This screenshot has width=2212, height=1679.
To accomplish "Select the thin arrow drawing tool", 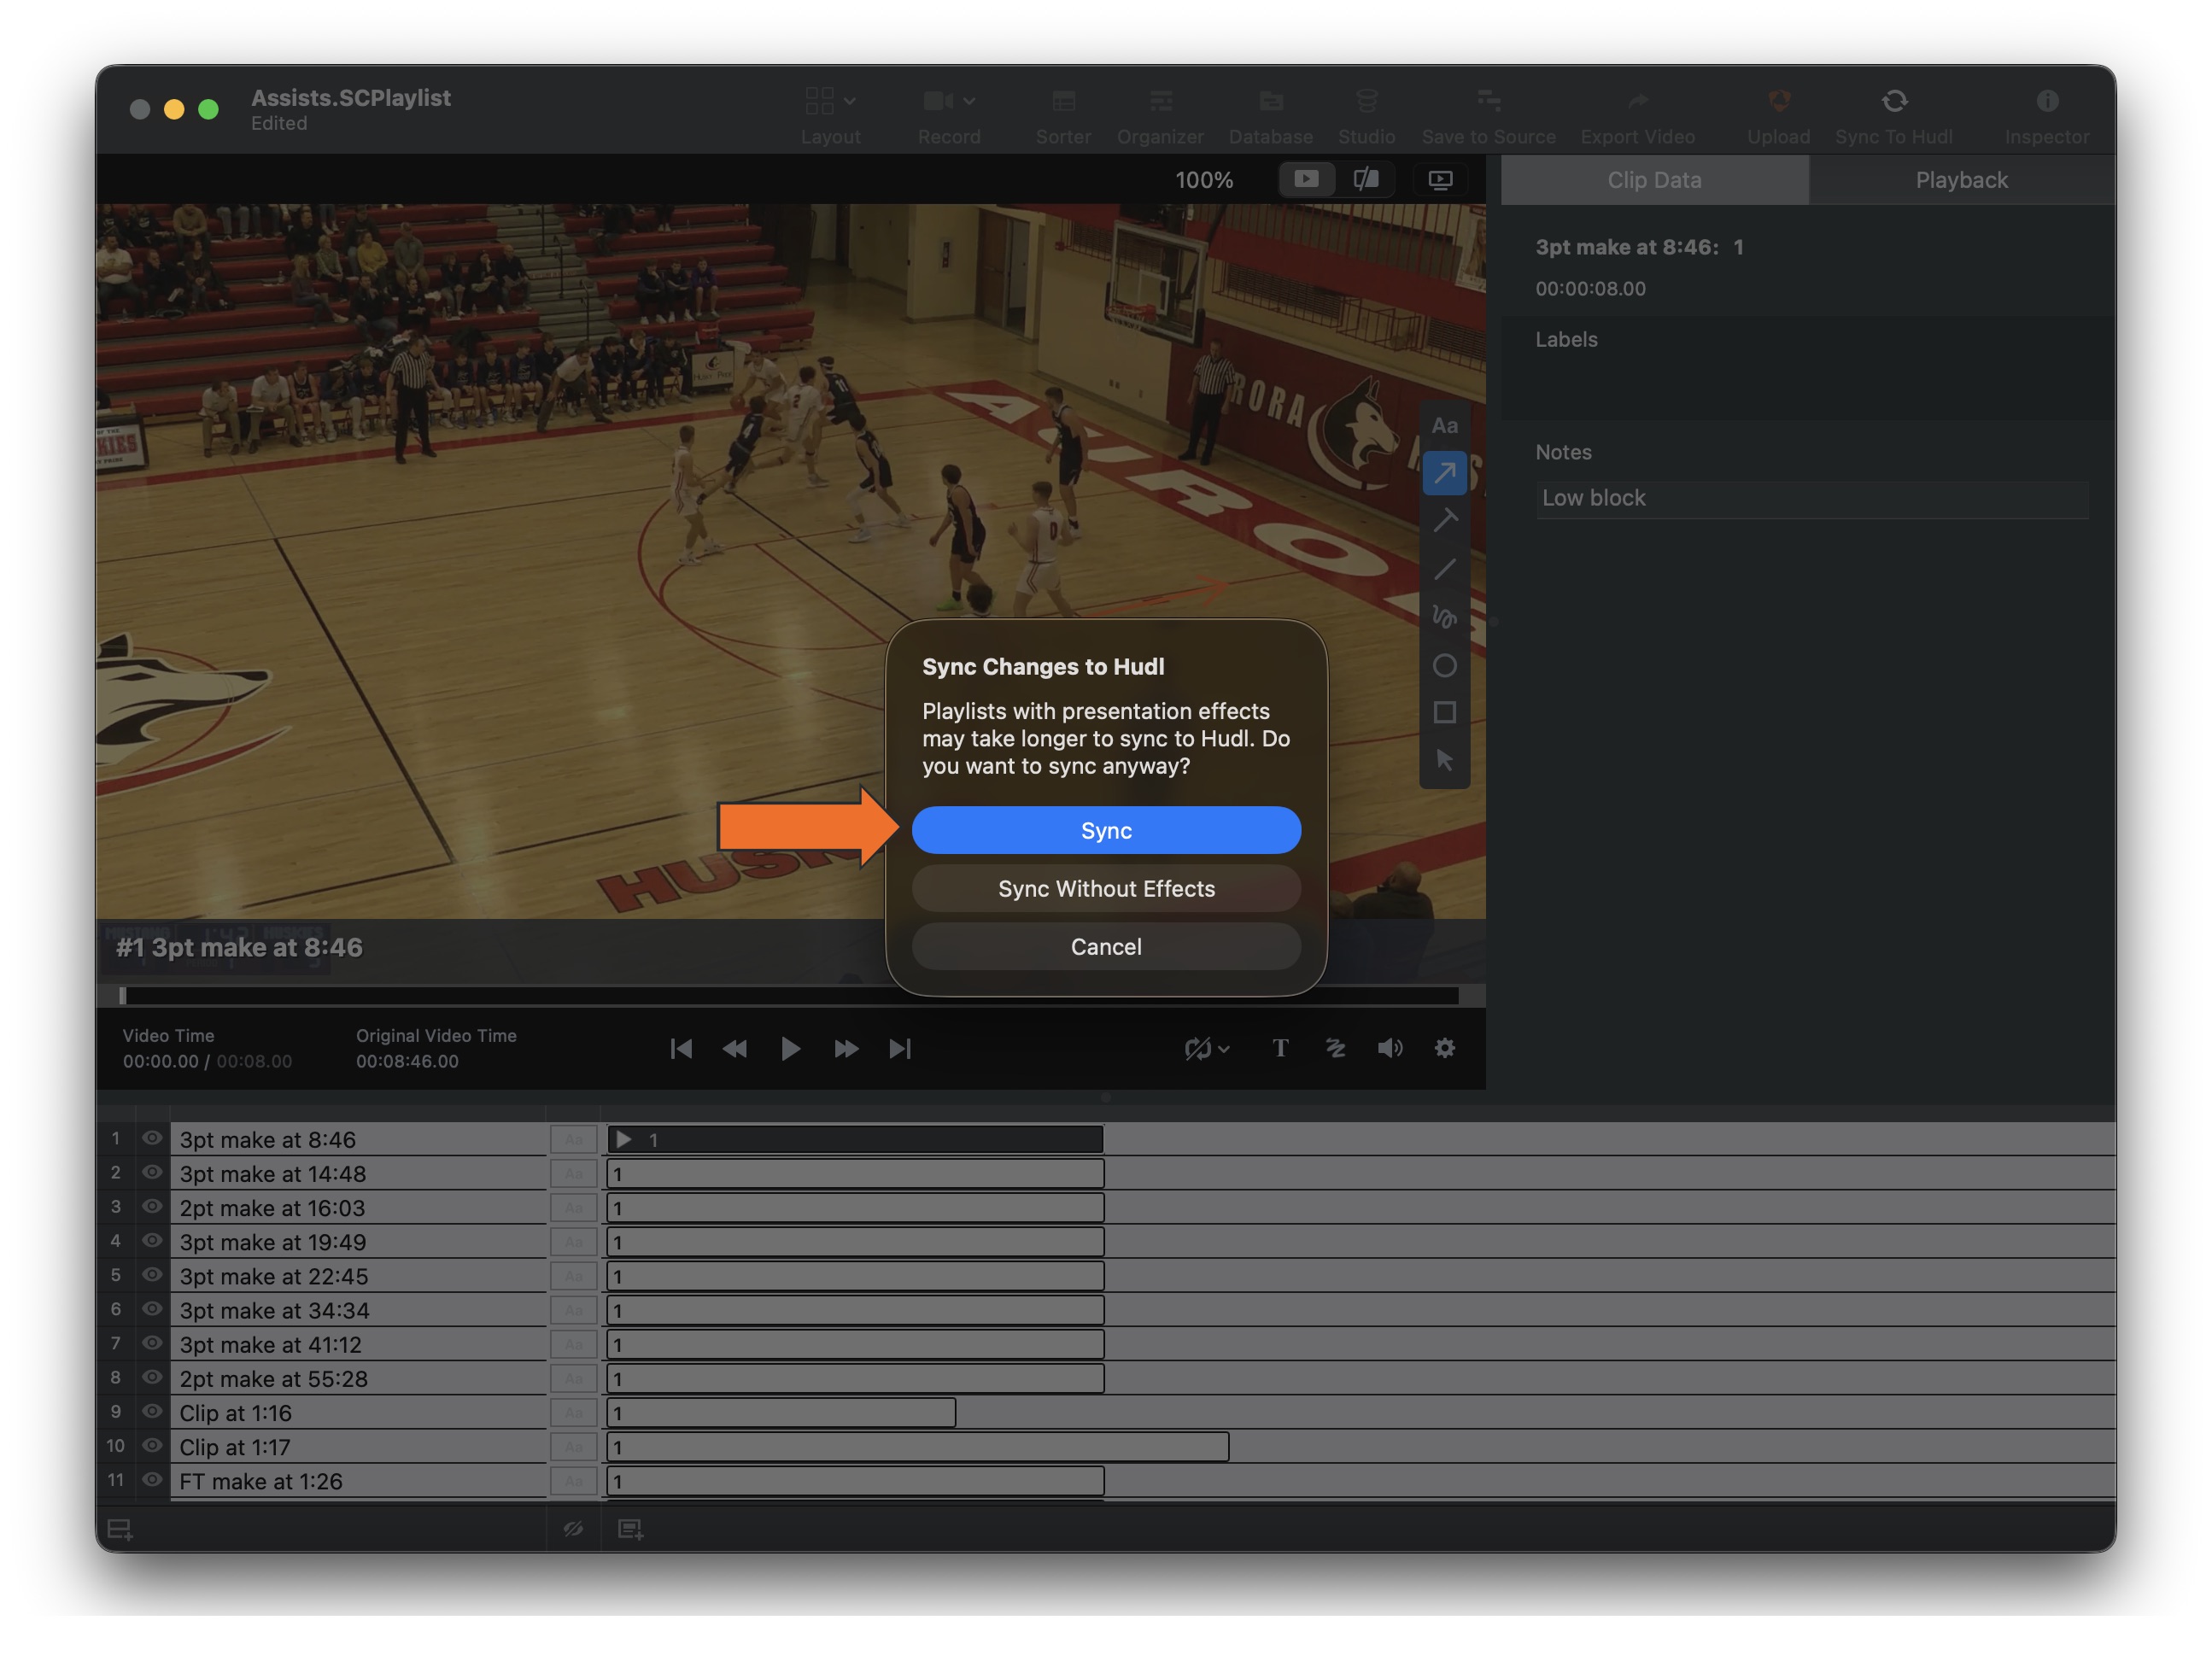I will point(1444,521).
